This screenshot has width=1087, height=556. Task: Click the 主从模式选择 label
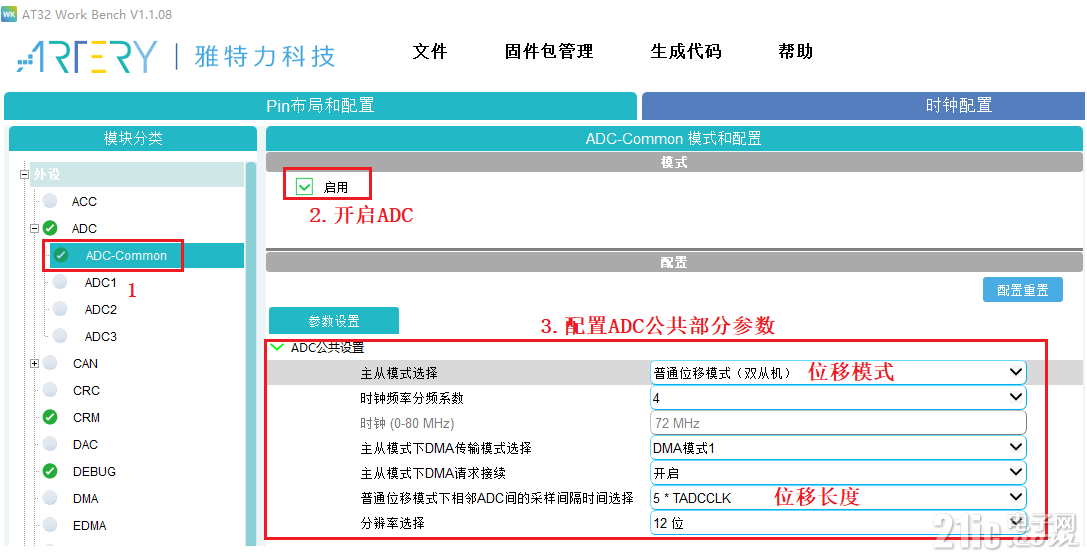click(399, 374)
